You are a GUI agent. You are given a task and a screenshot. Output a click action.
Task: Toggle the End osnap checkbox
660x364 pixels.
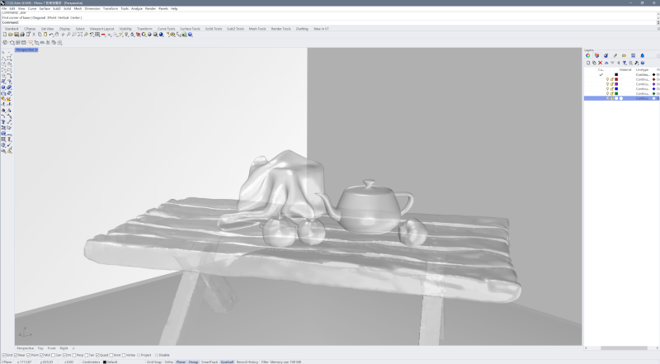pyautogui.click(x=4, y=355)
